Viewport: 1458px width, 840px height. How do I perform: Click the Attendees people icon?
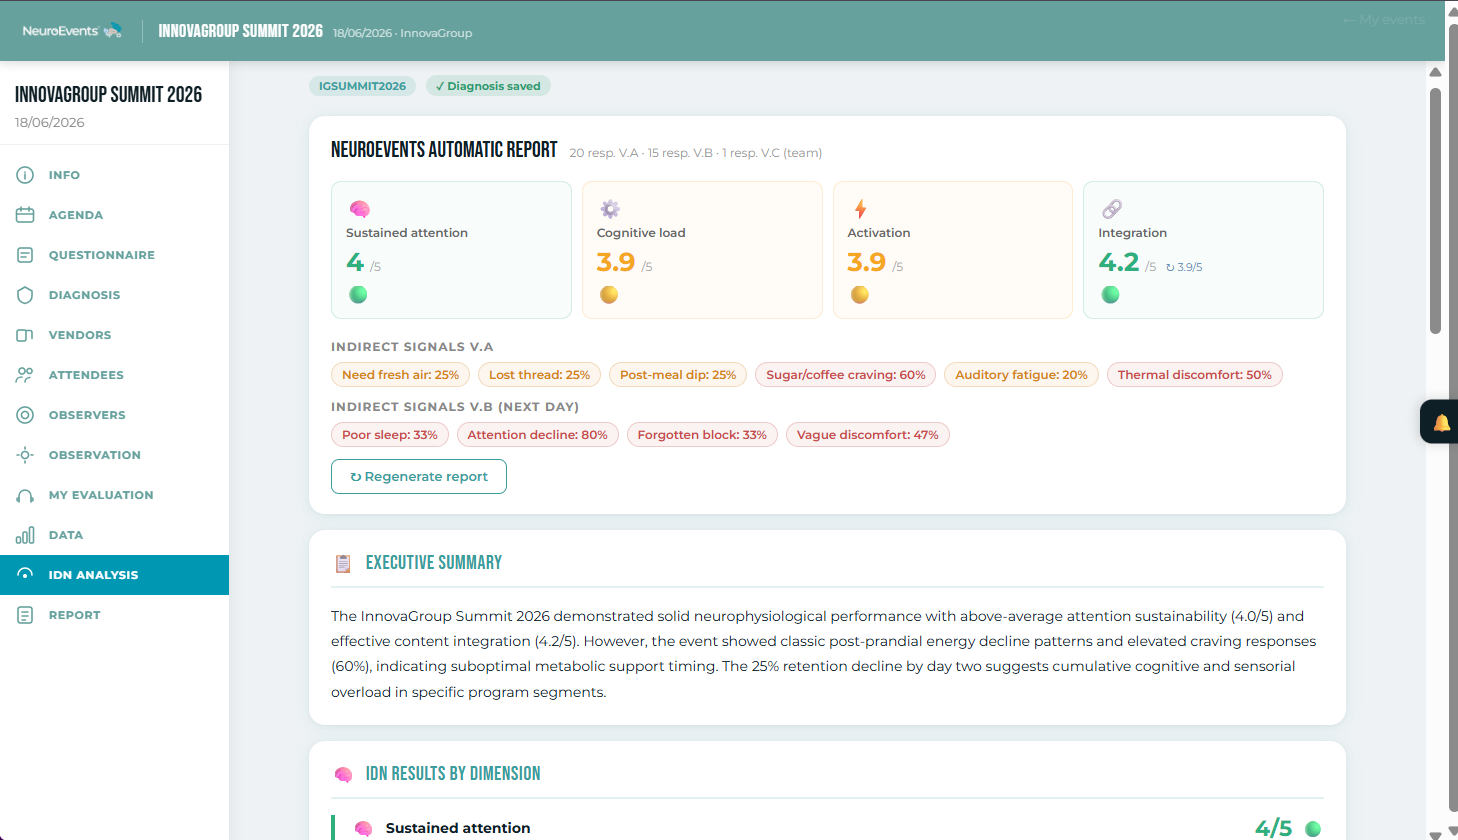(25, 375)
